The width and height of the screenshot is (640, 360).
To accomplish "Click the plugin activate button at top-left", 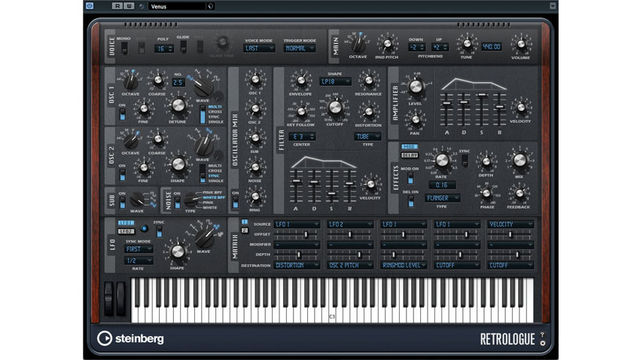I will (90, 6).
